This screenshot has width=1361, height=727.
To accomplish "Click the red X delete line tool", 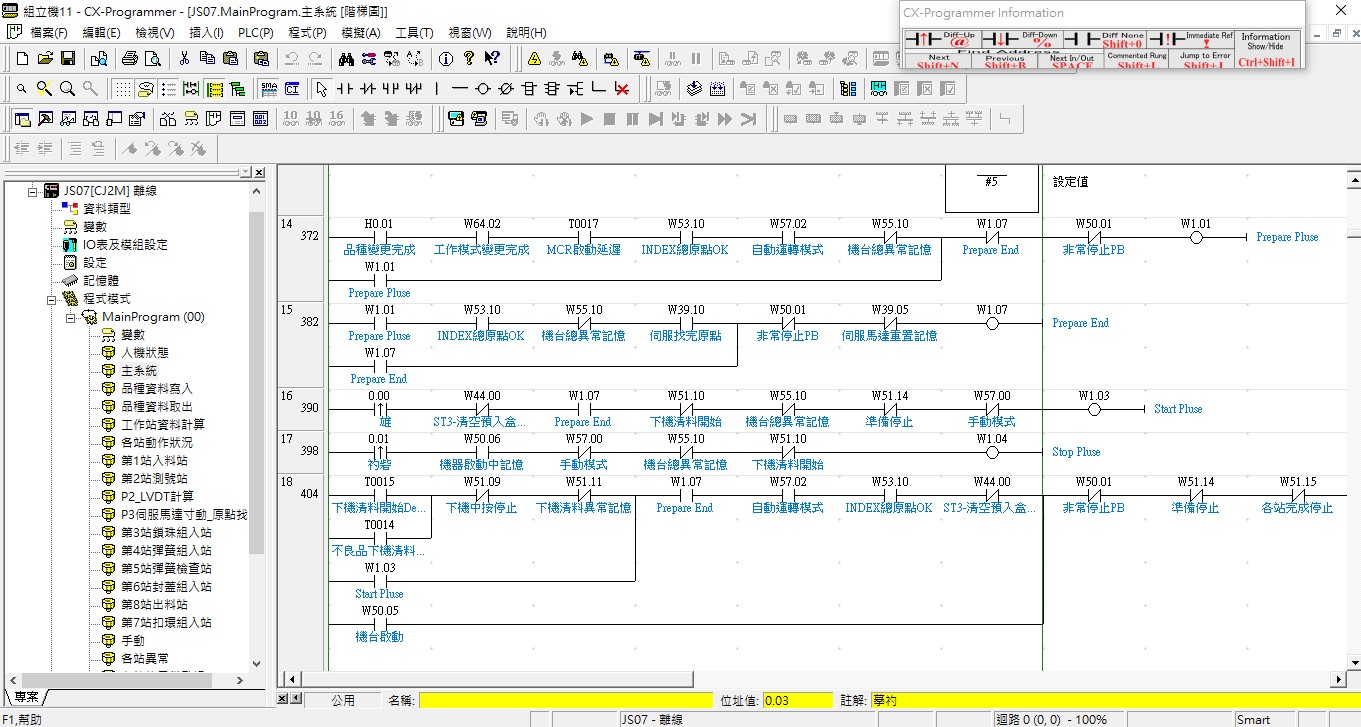I will click(x=622, y=89).
